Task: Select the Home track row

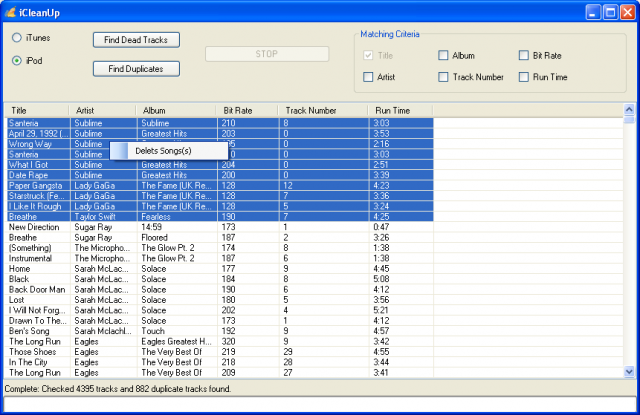Action: pos(220,269)
